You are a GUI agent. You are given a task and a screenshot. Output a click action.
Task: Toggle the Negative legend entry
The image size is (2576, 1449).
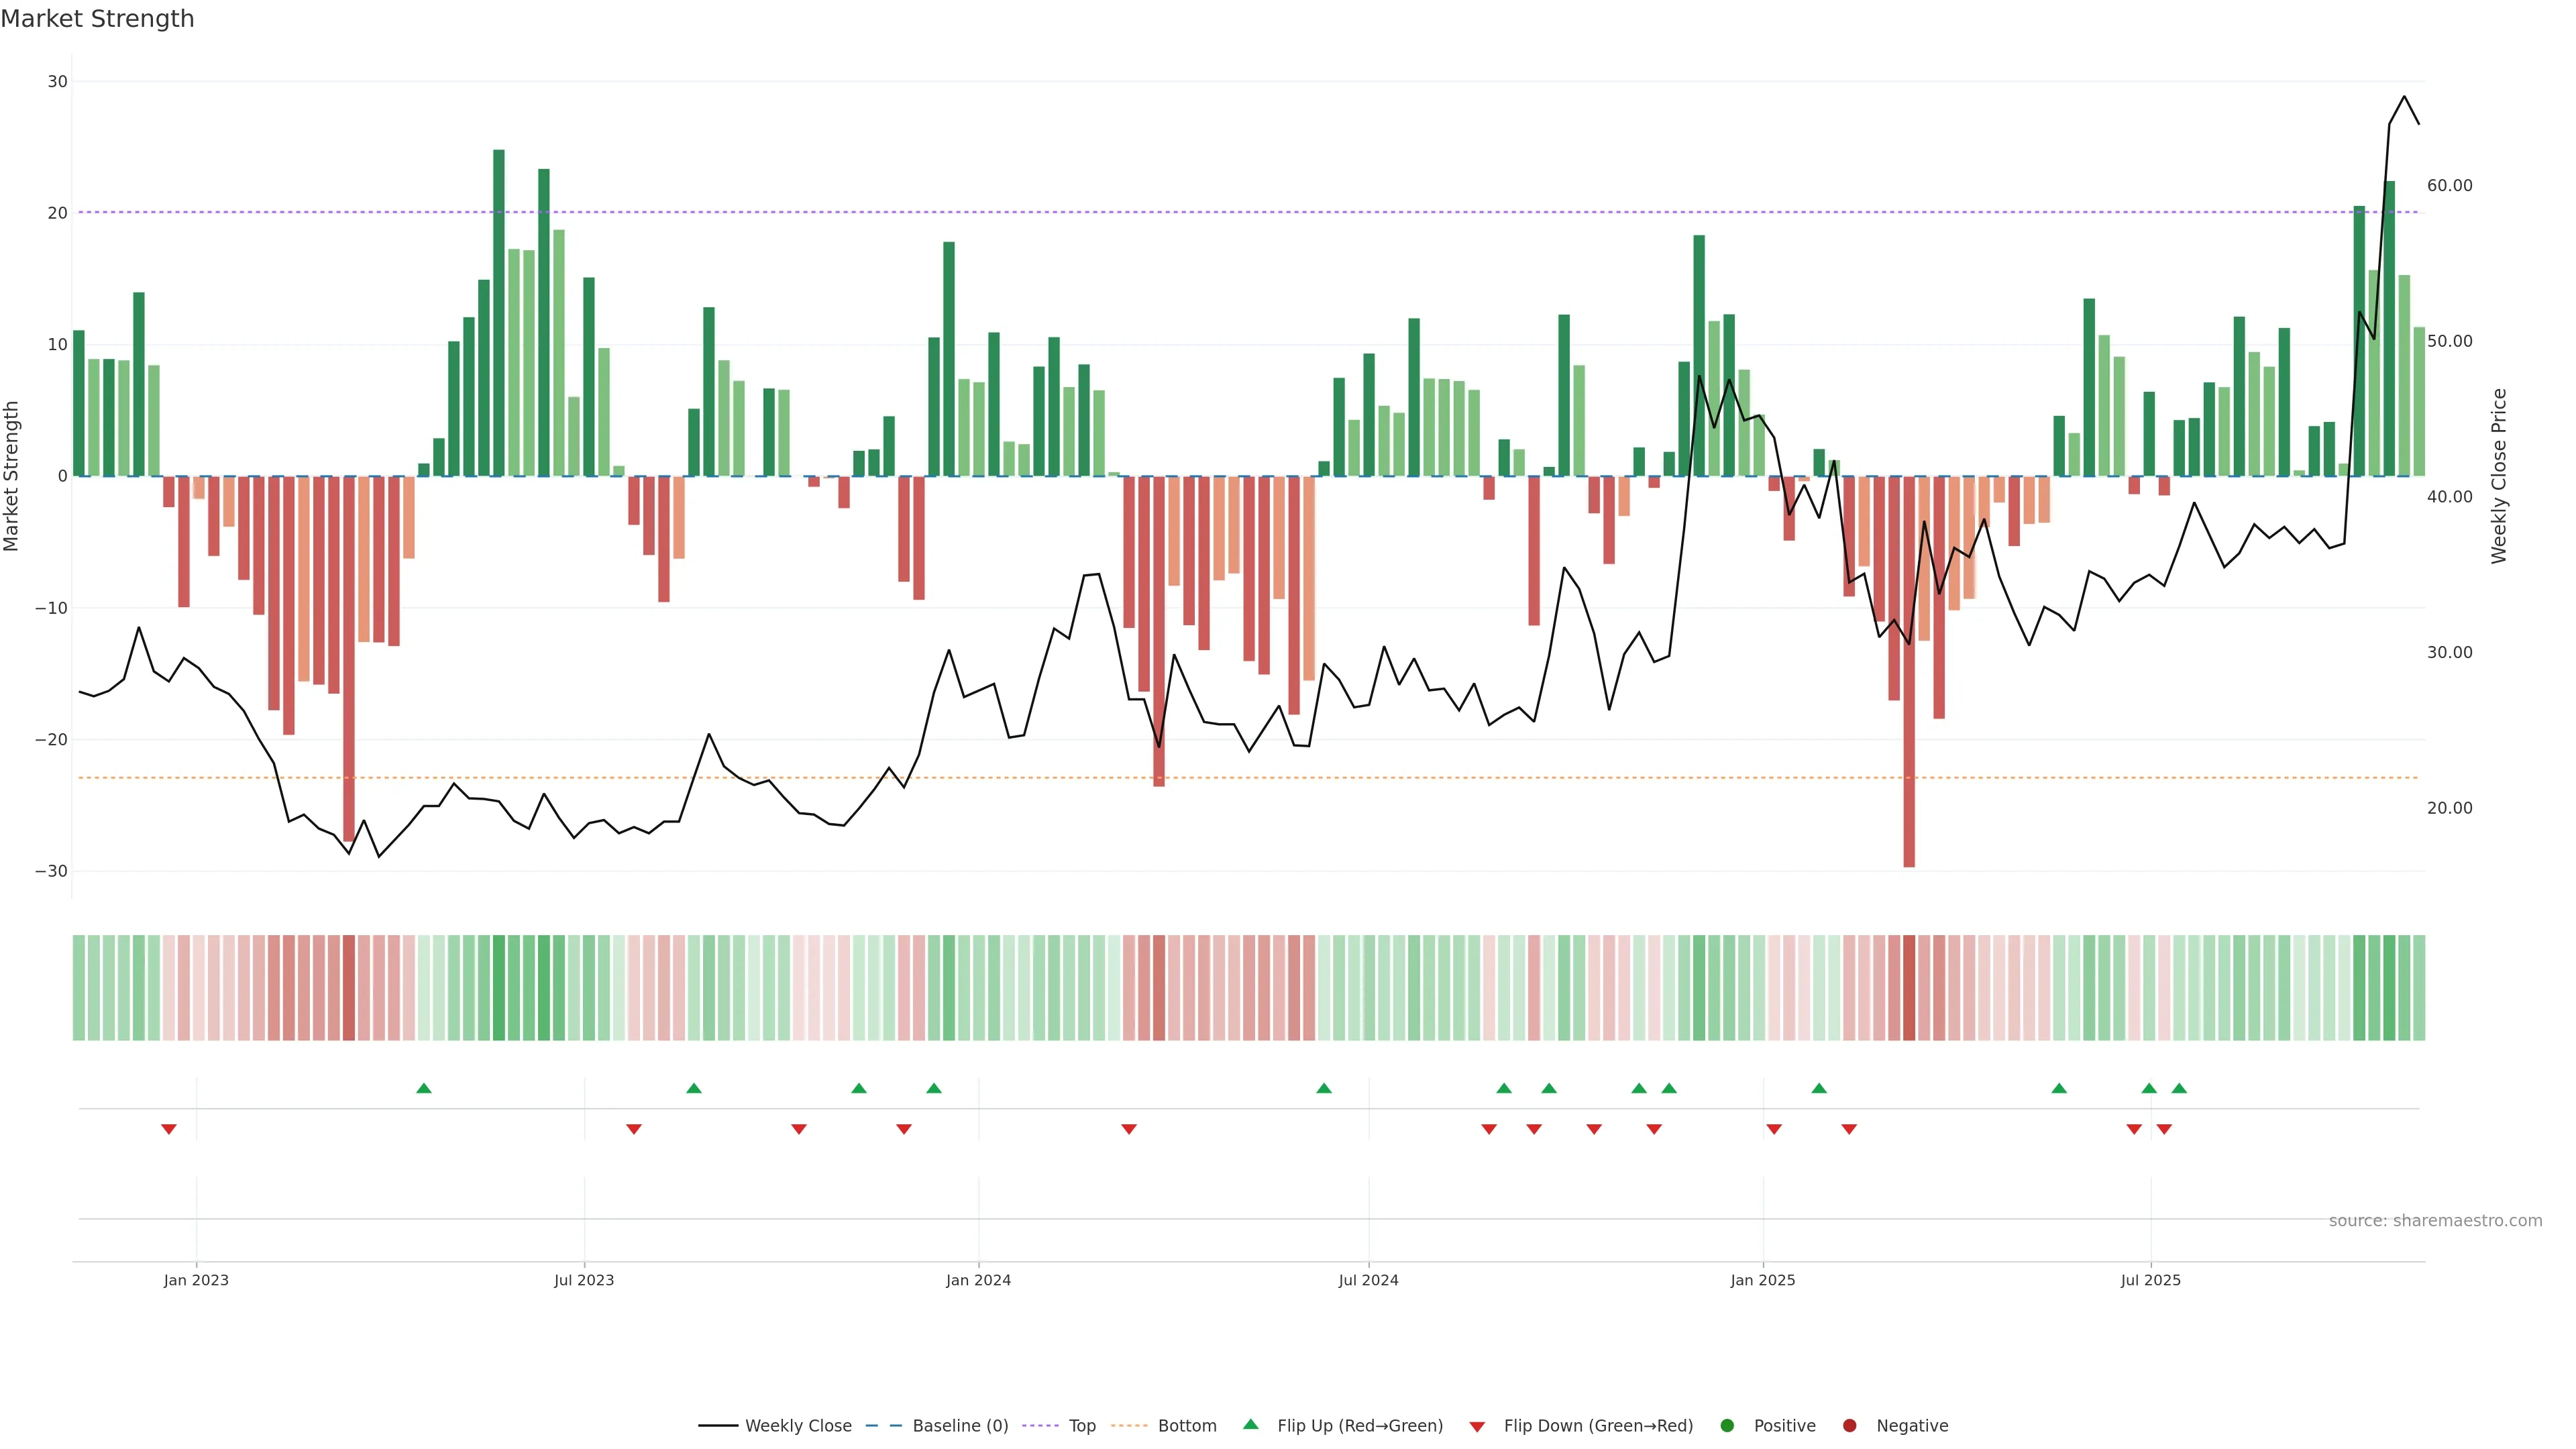click(x=1911, y=1425)
